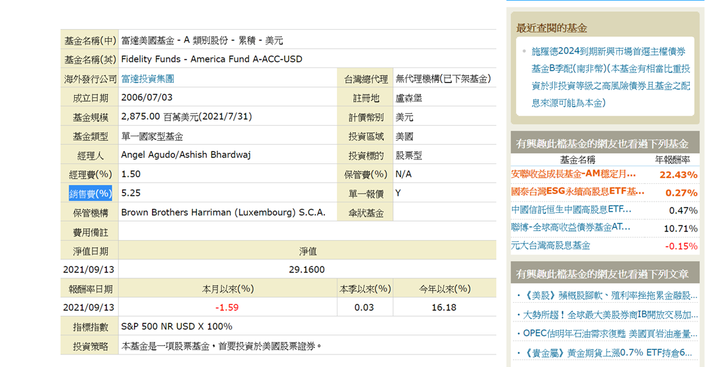Select 本月以來(%) column header
The image size is (720, 367).
coord(228,288)
